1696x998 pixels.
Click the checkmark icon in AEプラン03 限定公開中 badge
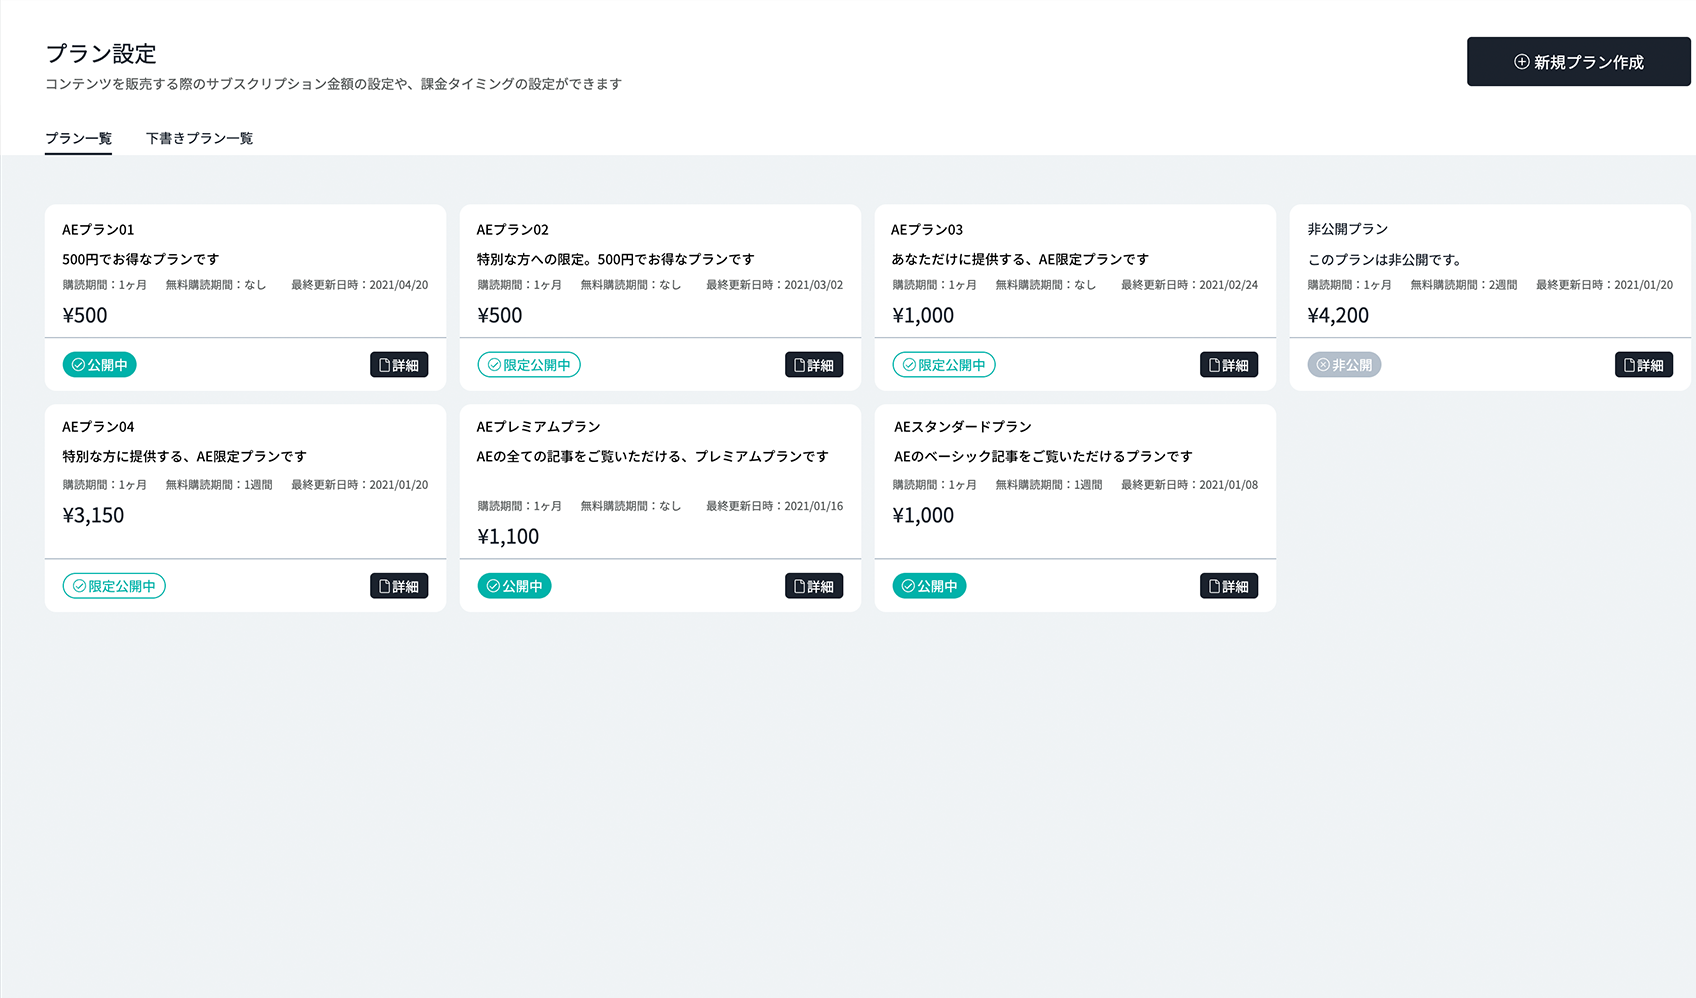pyautogui.click(x=909, y=364)
